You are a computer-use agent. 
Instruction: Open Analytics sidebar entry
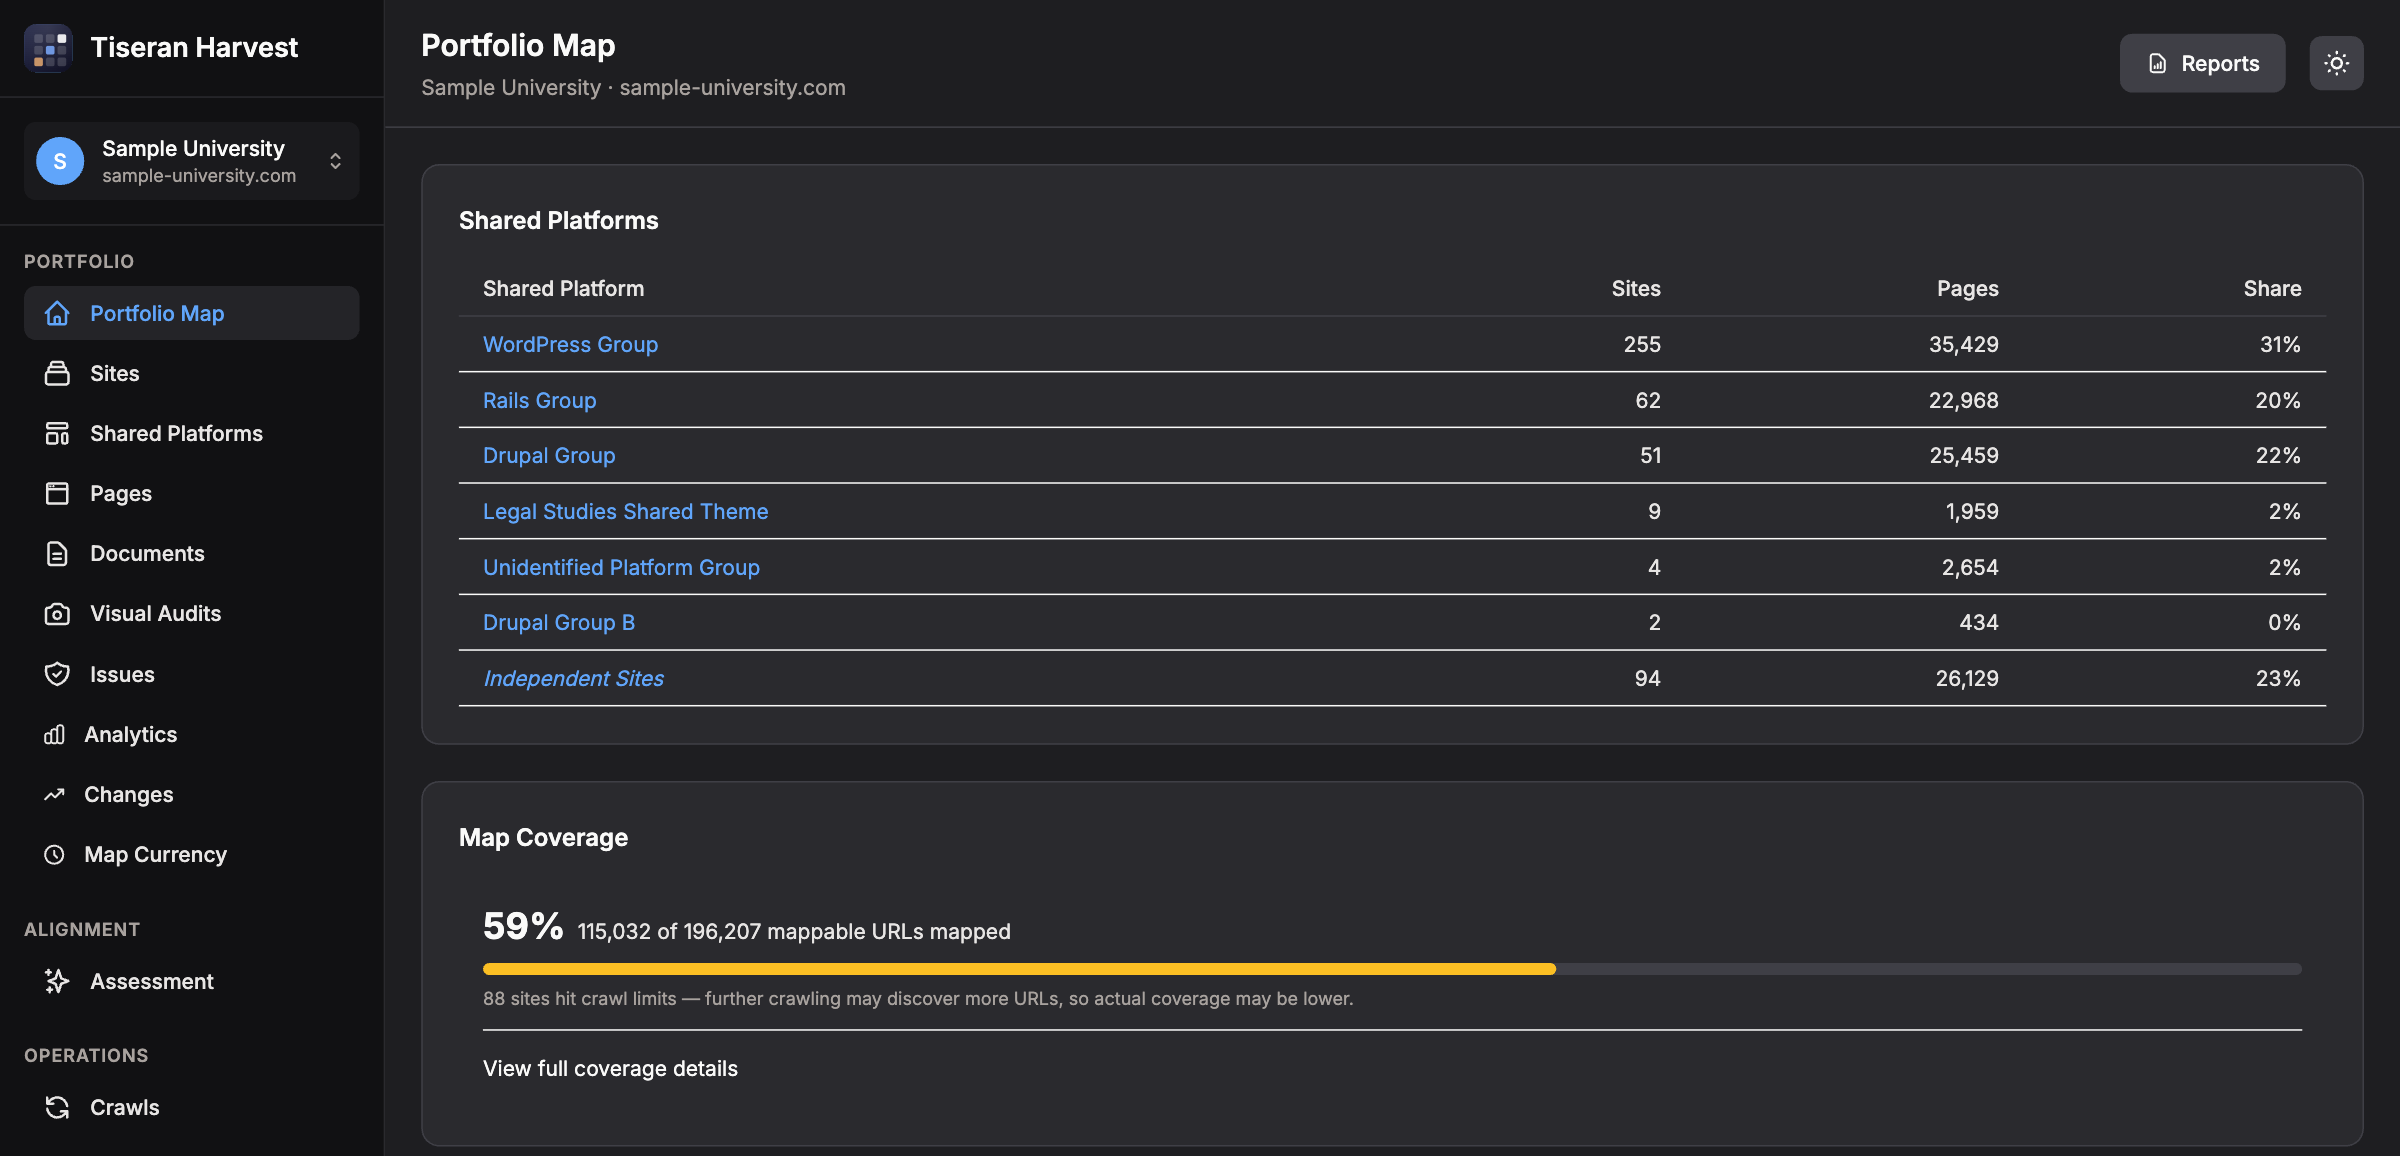point(192,734)
